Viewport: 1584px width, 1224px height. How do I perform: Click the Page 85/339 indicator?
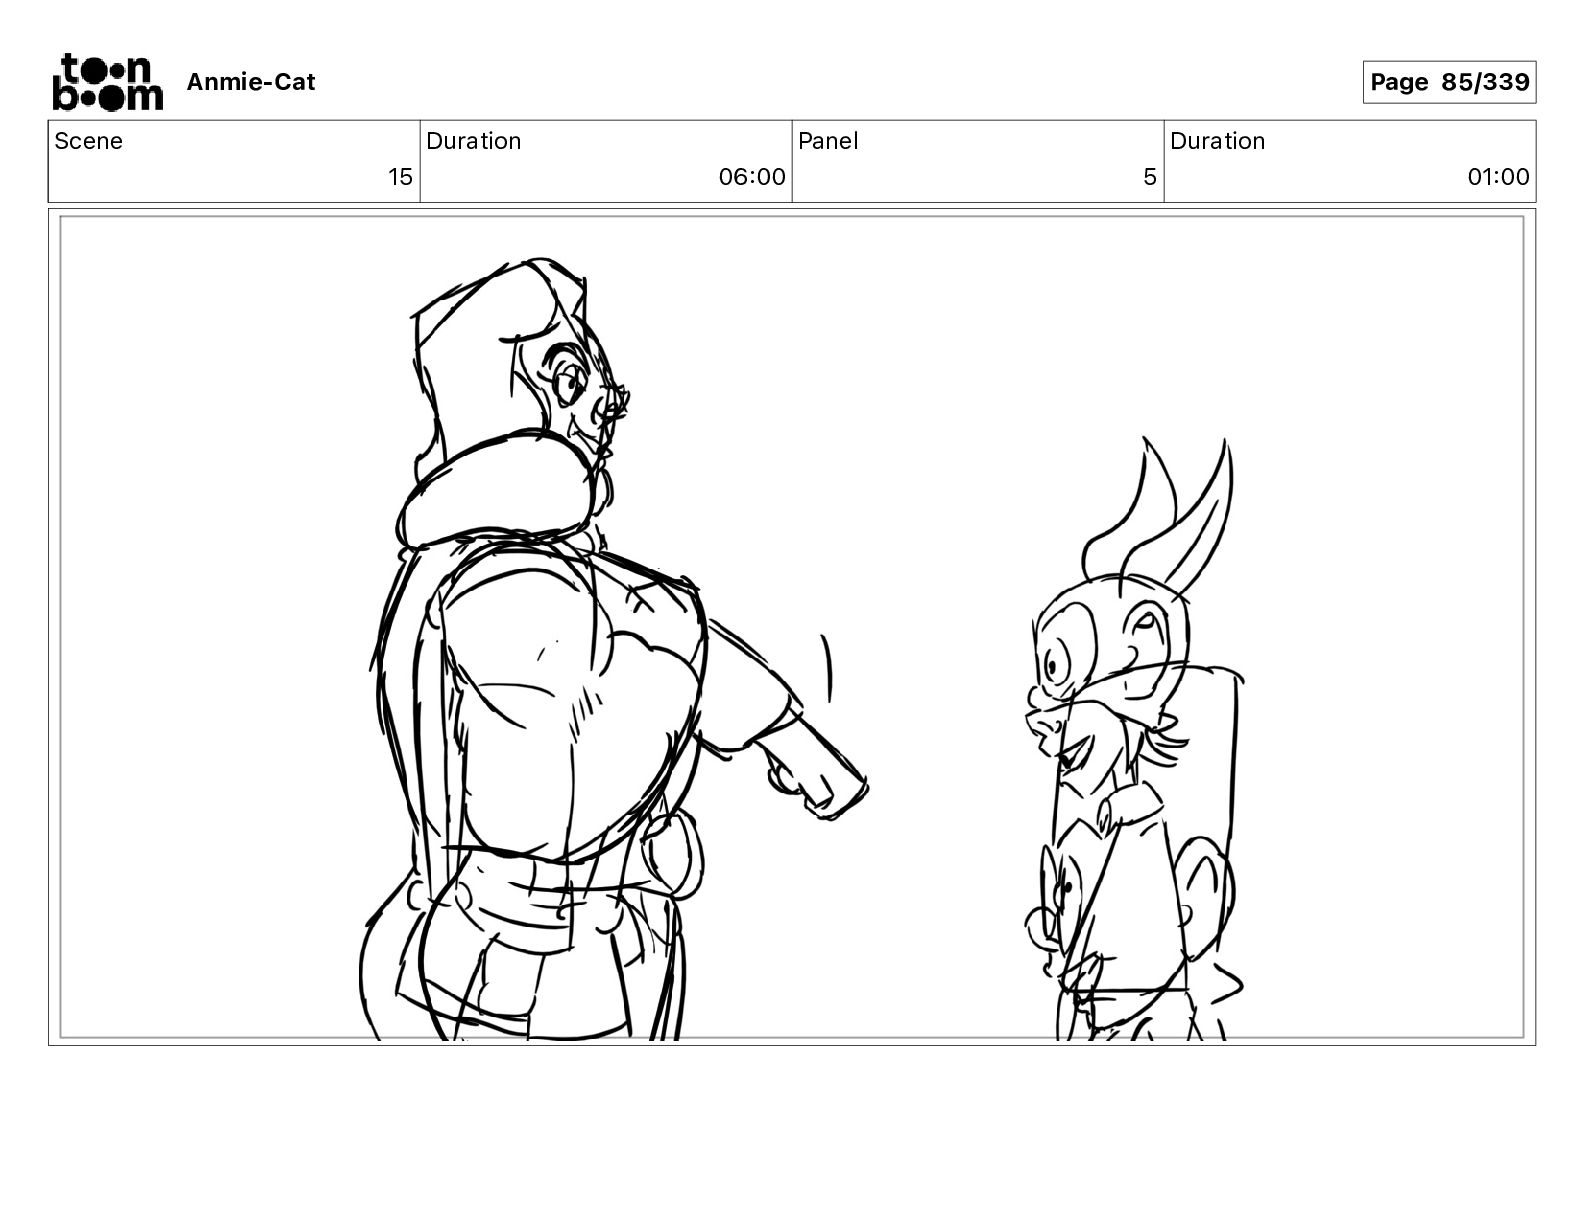(1449, 82)
